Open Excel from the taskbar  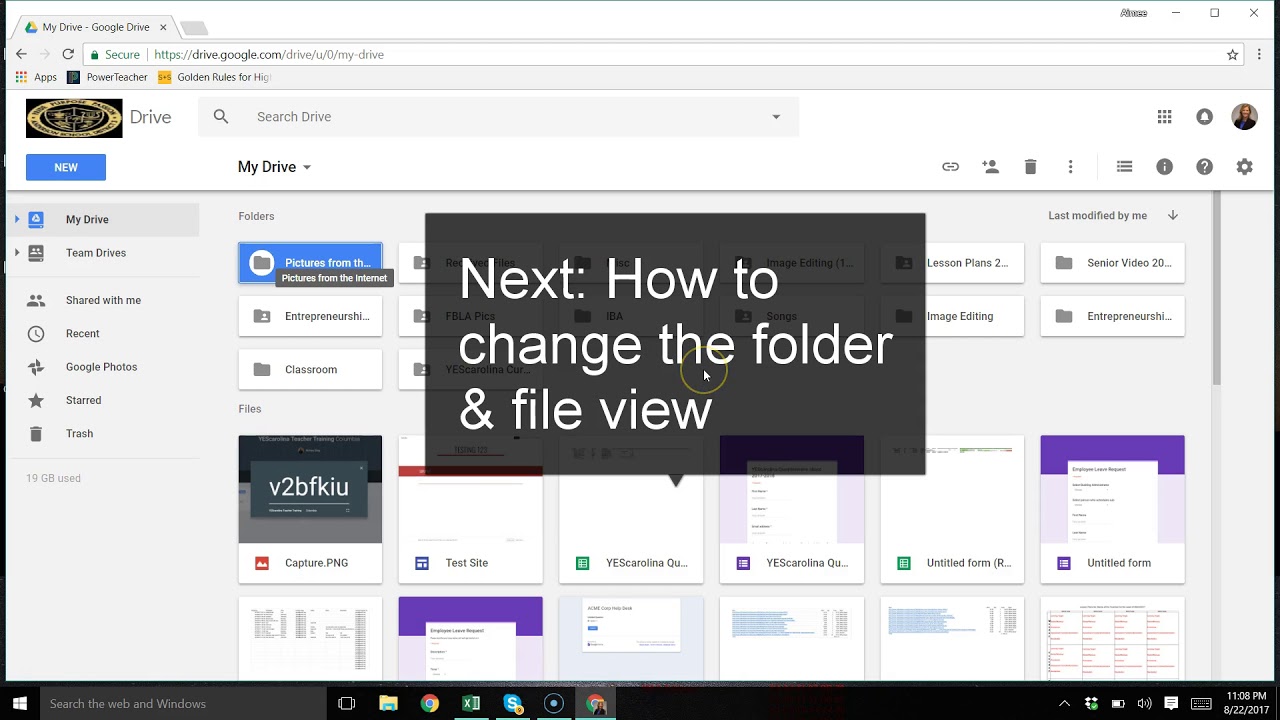click(471, 703)
